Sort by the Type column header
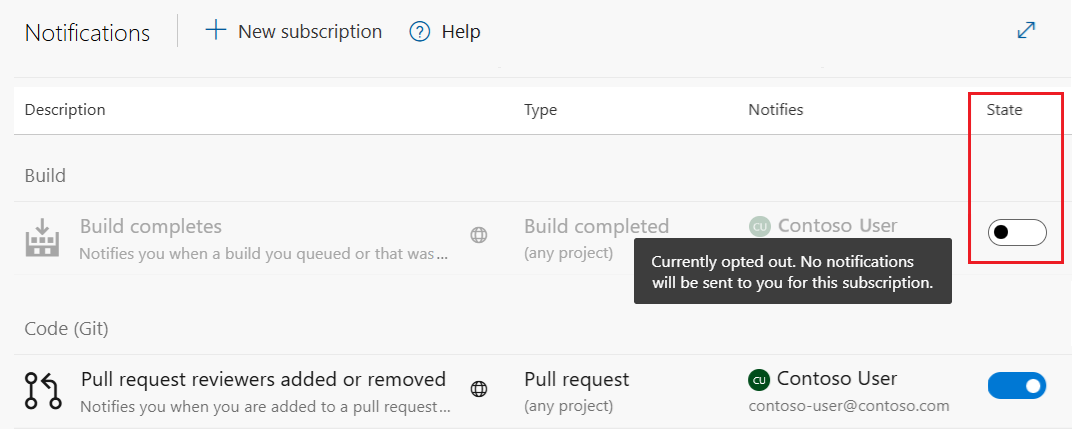This screenshot has width=1072, height=429. pyautogui.click(x=540, y=110)
